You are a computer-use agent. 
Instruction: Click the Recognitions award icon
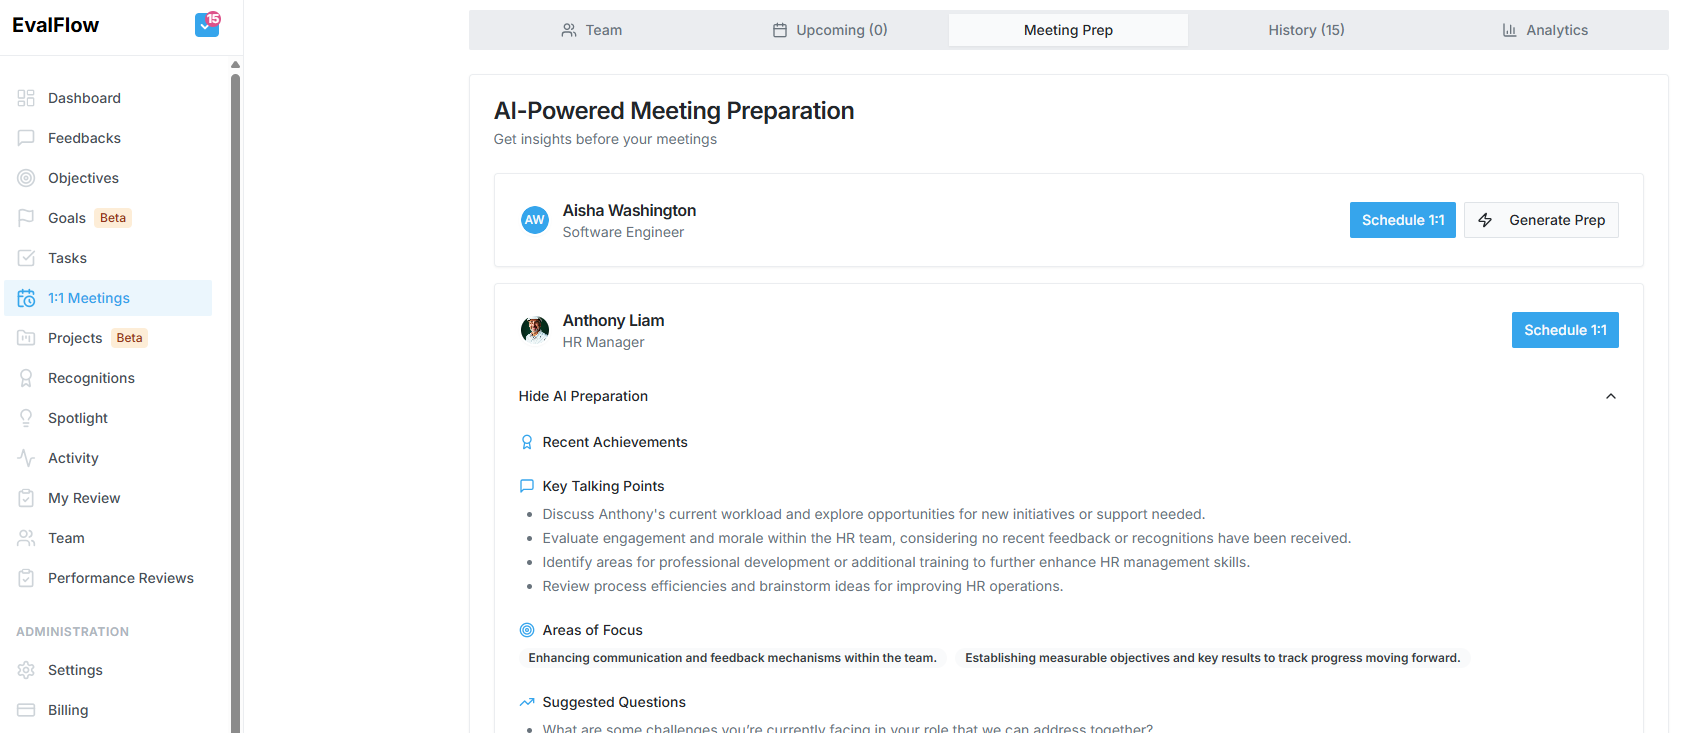(x=26, y=378)
